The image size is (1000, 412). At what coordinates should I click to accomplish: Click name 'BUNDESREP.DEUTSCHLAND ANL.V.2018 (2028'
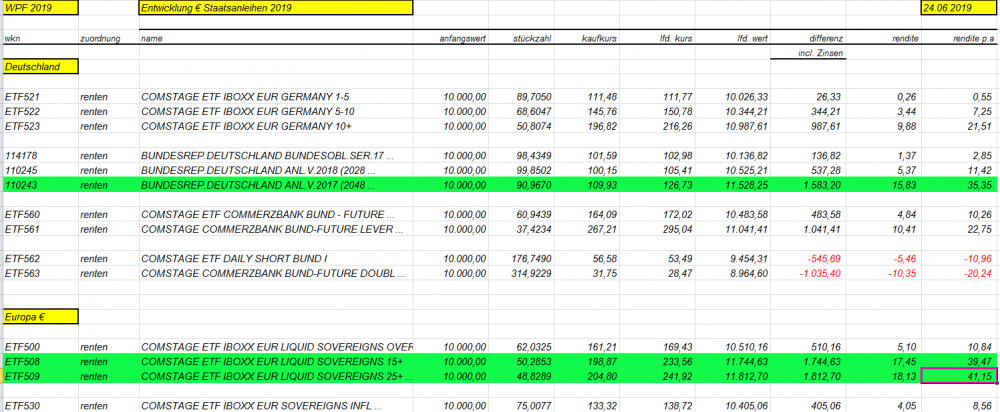click(x=258, y=171)
